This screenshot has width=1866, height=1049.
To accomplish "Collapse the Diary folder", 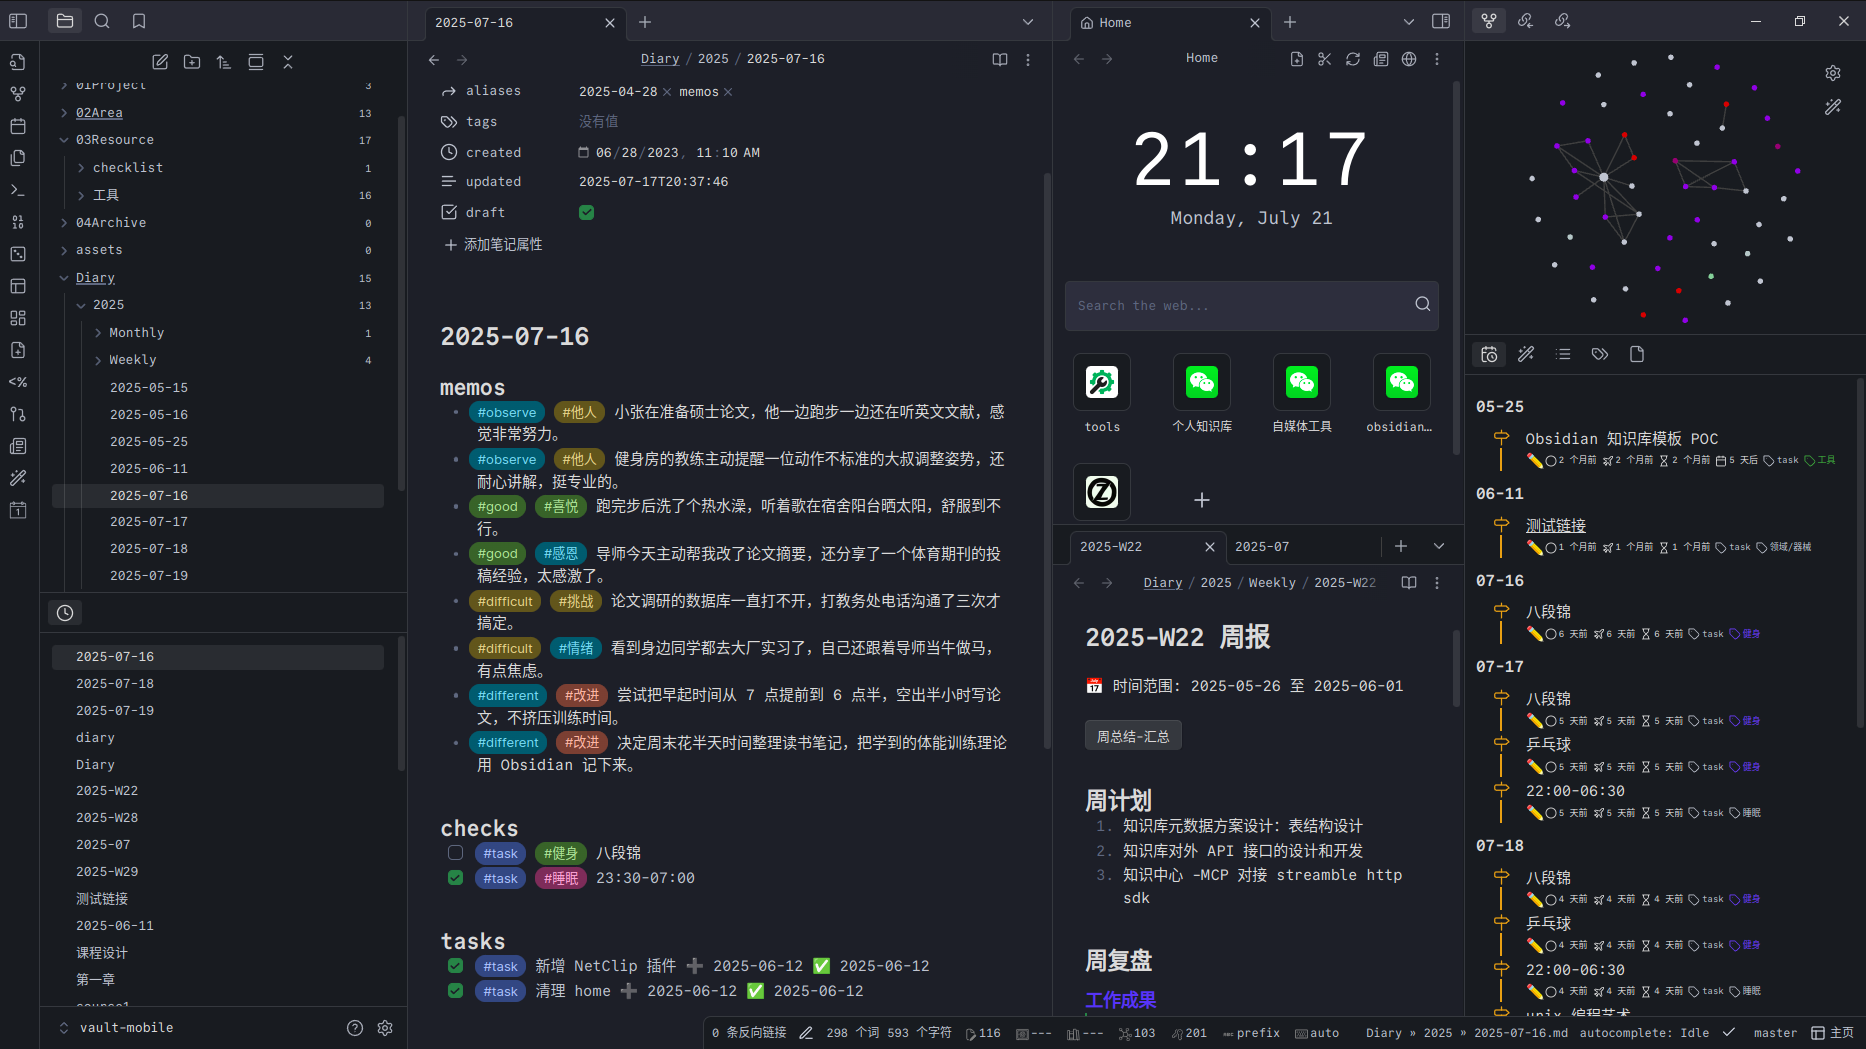I will [x=64, y=278].
